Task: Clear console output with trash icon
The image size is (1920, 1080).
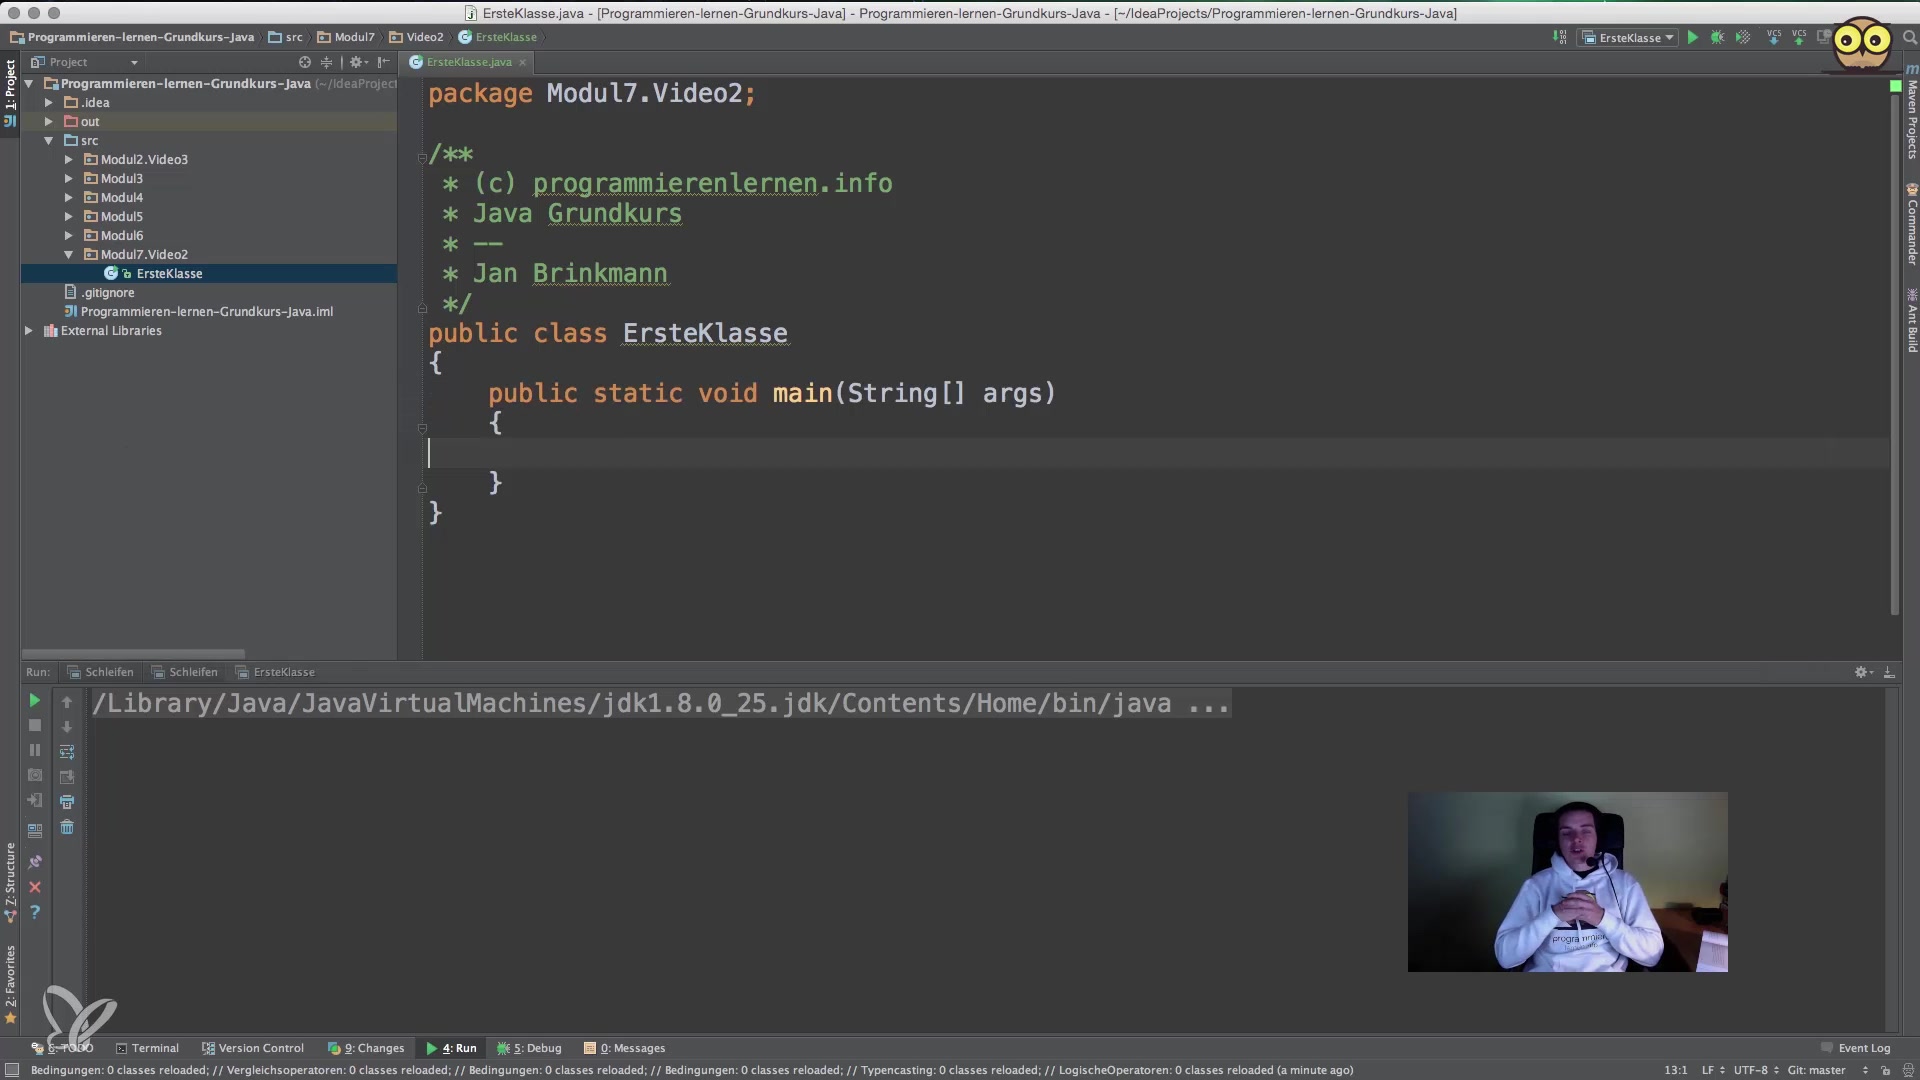Action: coord(67,827)
